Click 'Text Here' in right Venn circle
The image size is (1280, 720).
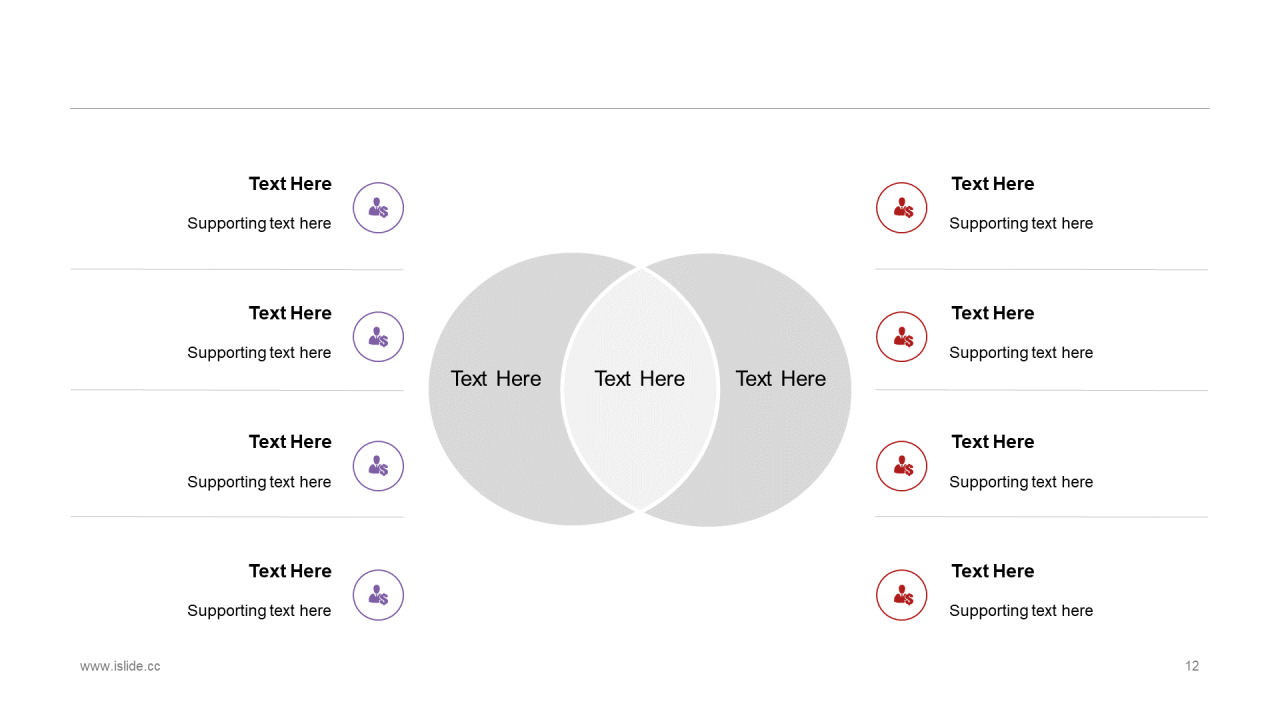781,379
